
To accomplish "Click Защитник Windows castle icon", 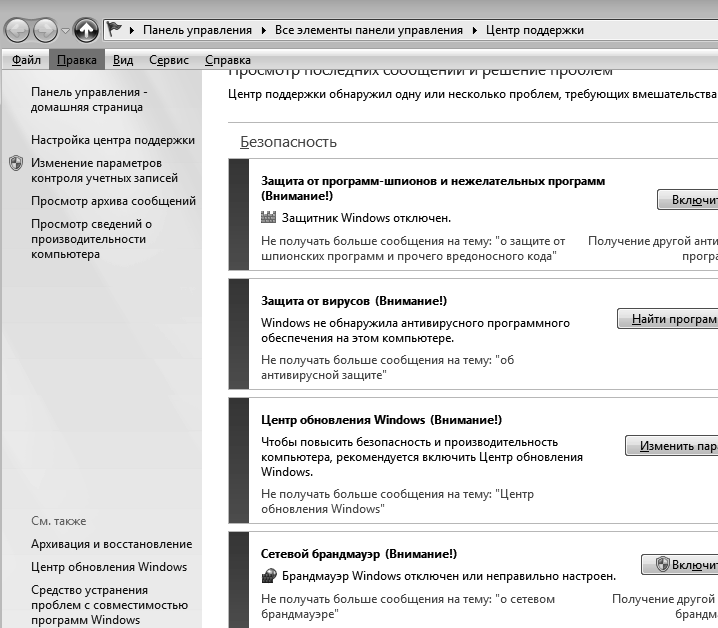I will coord(268,217).
